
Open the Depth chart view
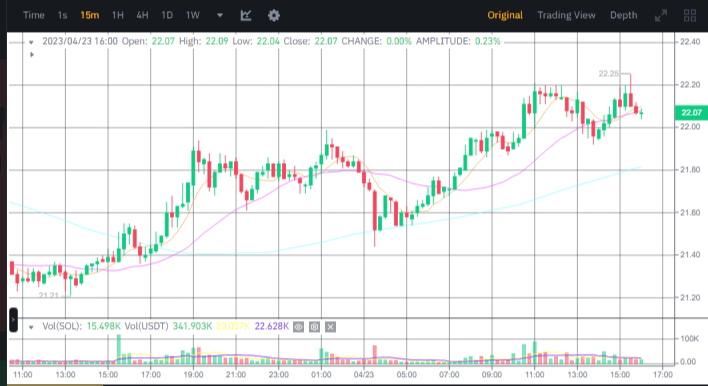[x=624, y=15]
